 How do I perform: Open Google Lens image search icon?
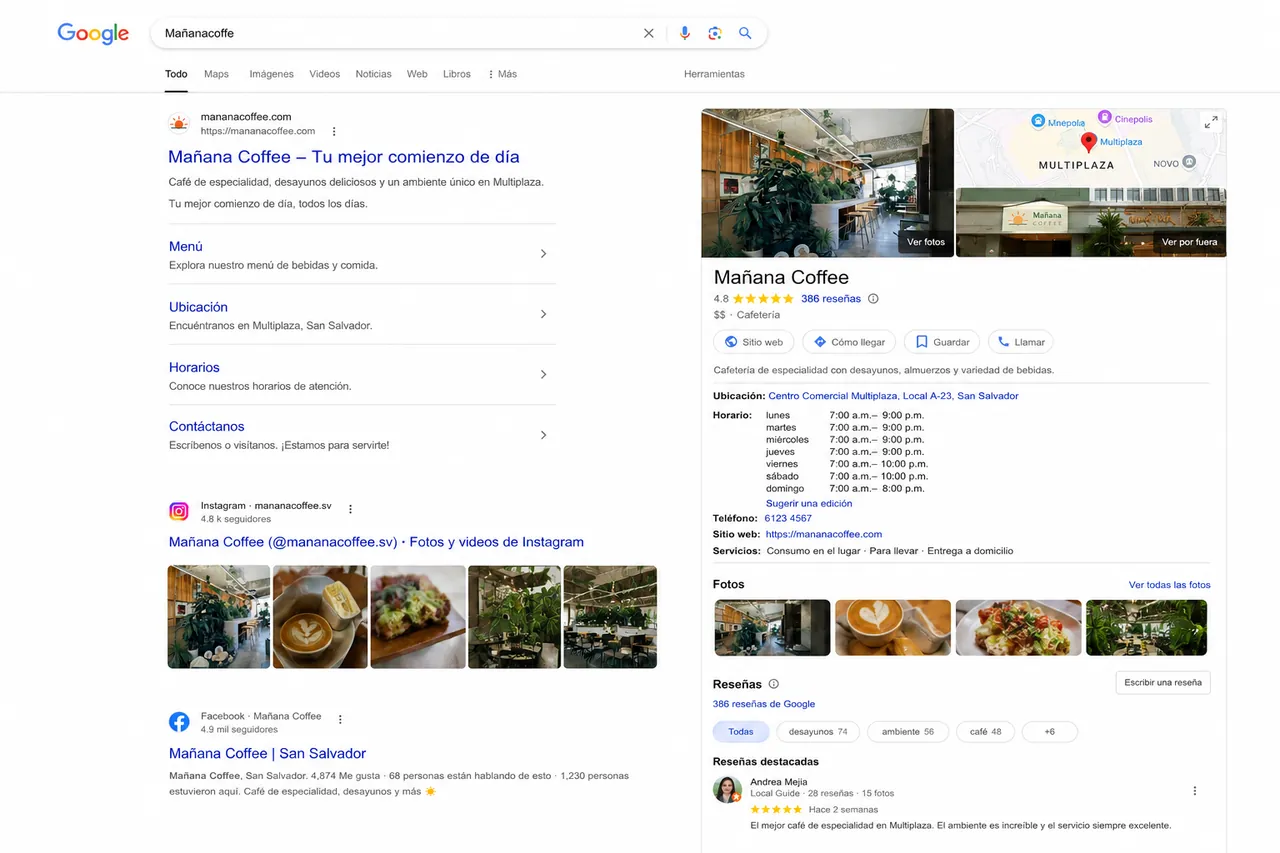click(x=715, y=33)
